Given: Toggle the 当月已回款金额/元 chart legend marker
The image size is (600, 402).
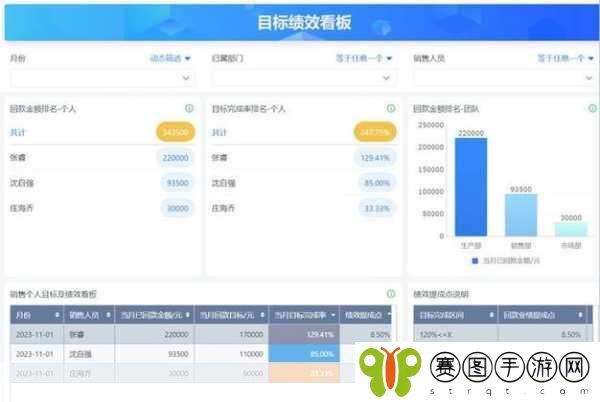Looking at the screenshot, I should pyautogui.click(x=475, y=260).
